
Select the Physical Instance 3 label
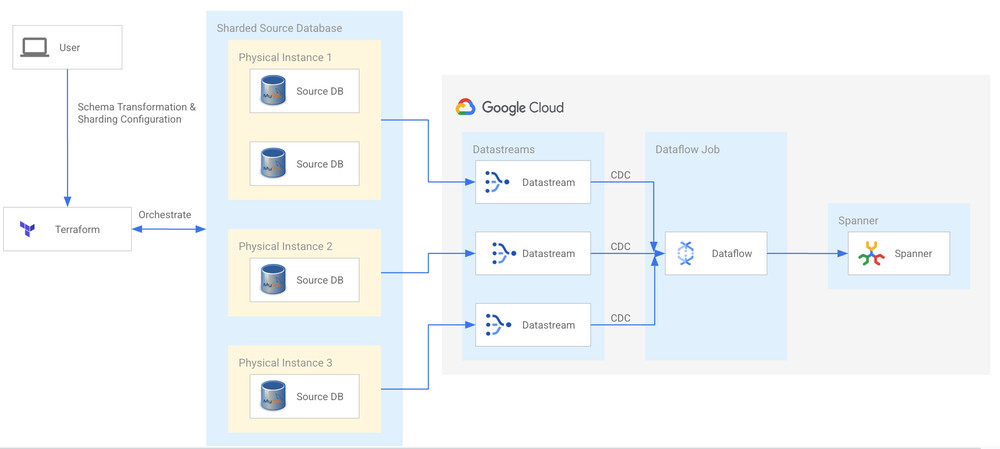(285, 363)
